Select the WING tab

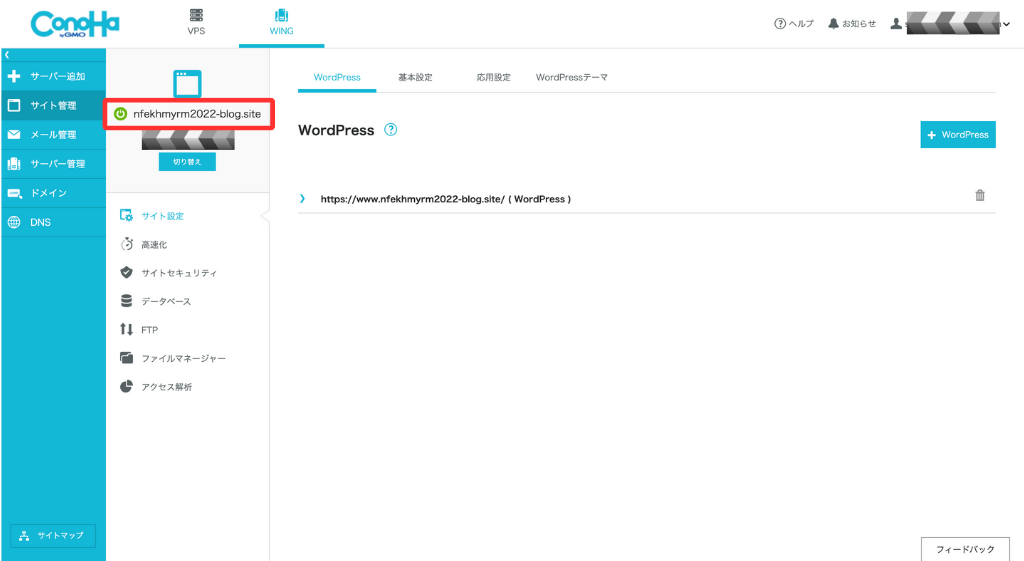click(x=281, y=22)
